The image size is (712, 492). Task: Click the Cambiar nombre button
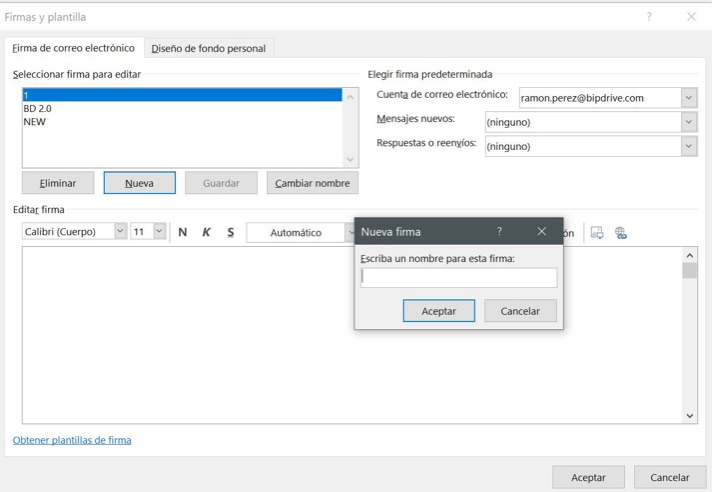pyautogui.click(x=312, y=183)
